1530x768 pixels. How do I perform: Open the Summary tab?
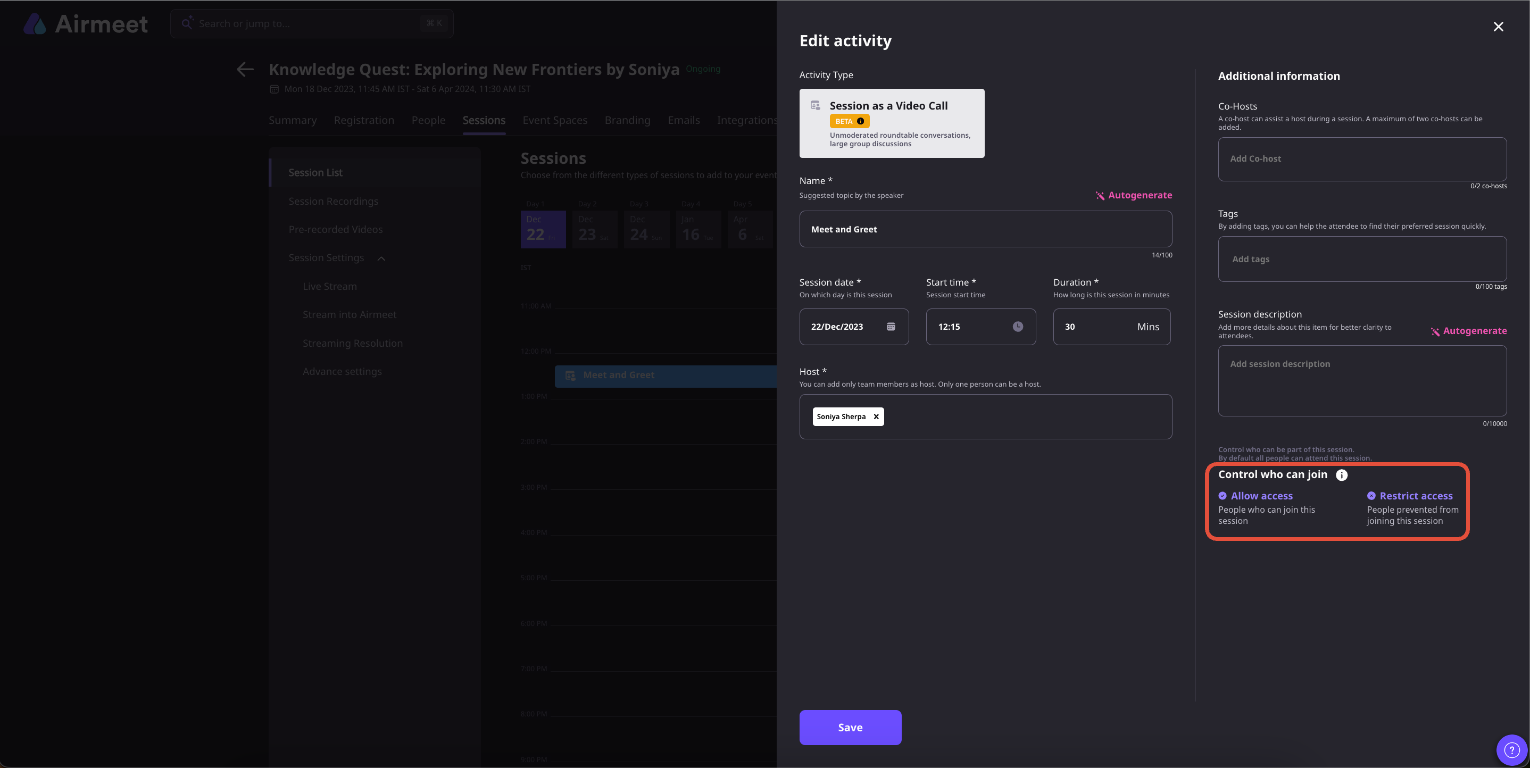point(293,120)
